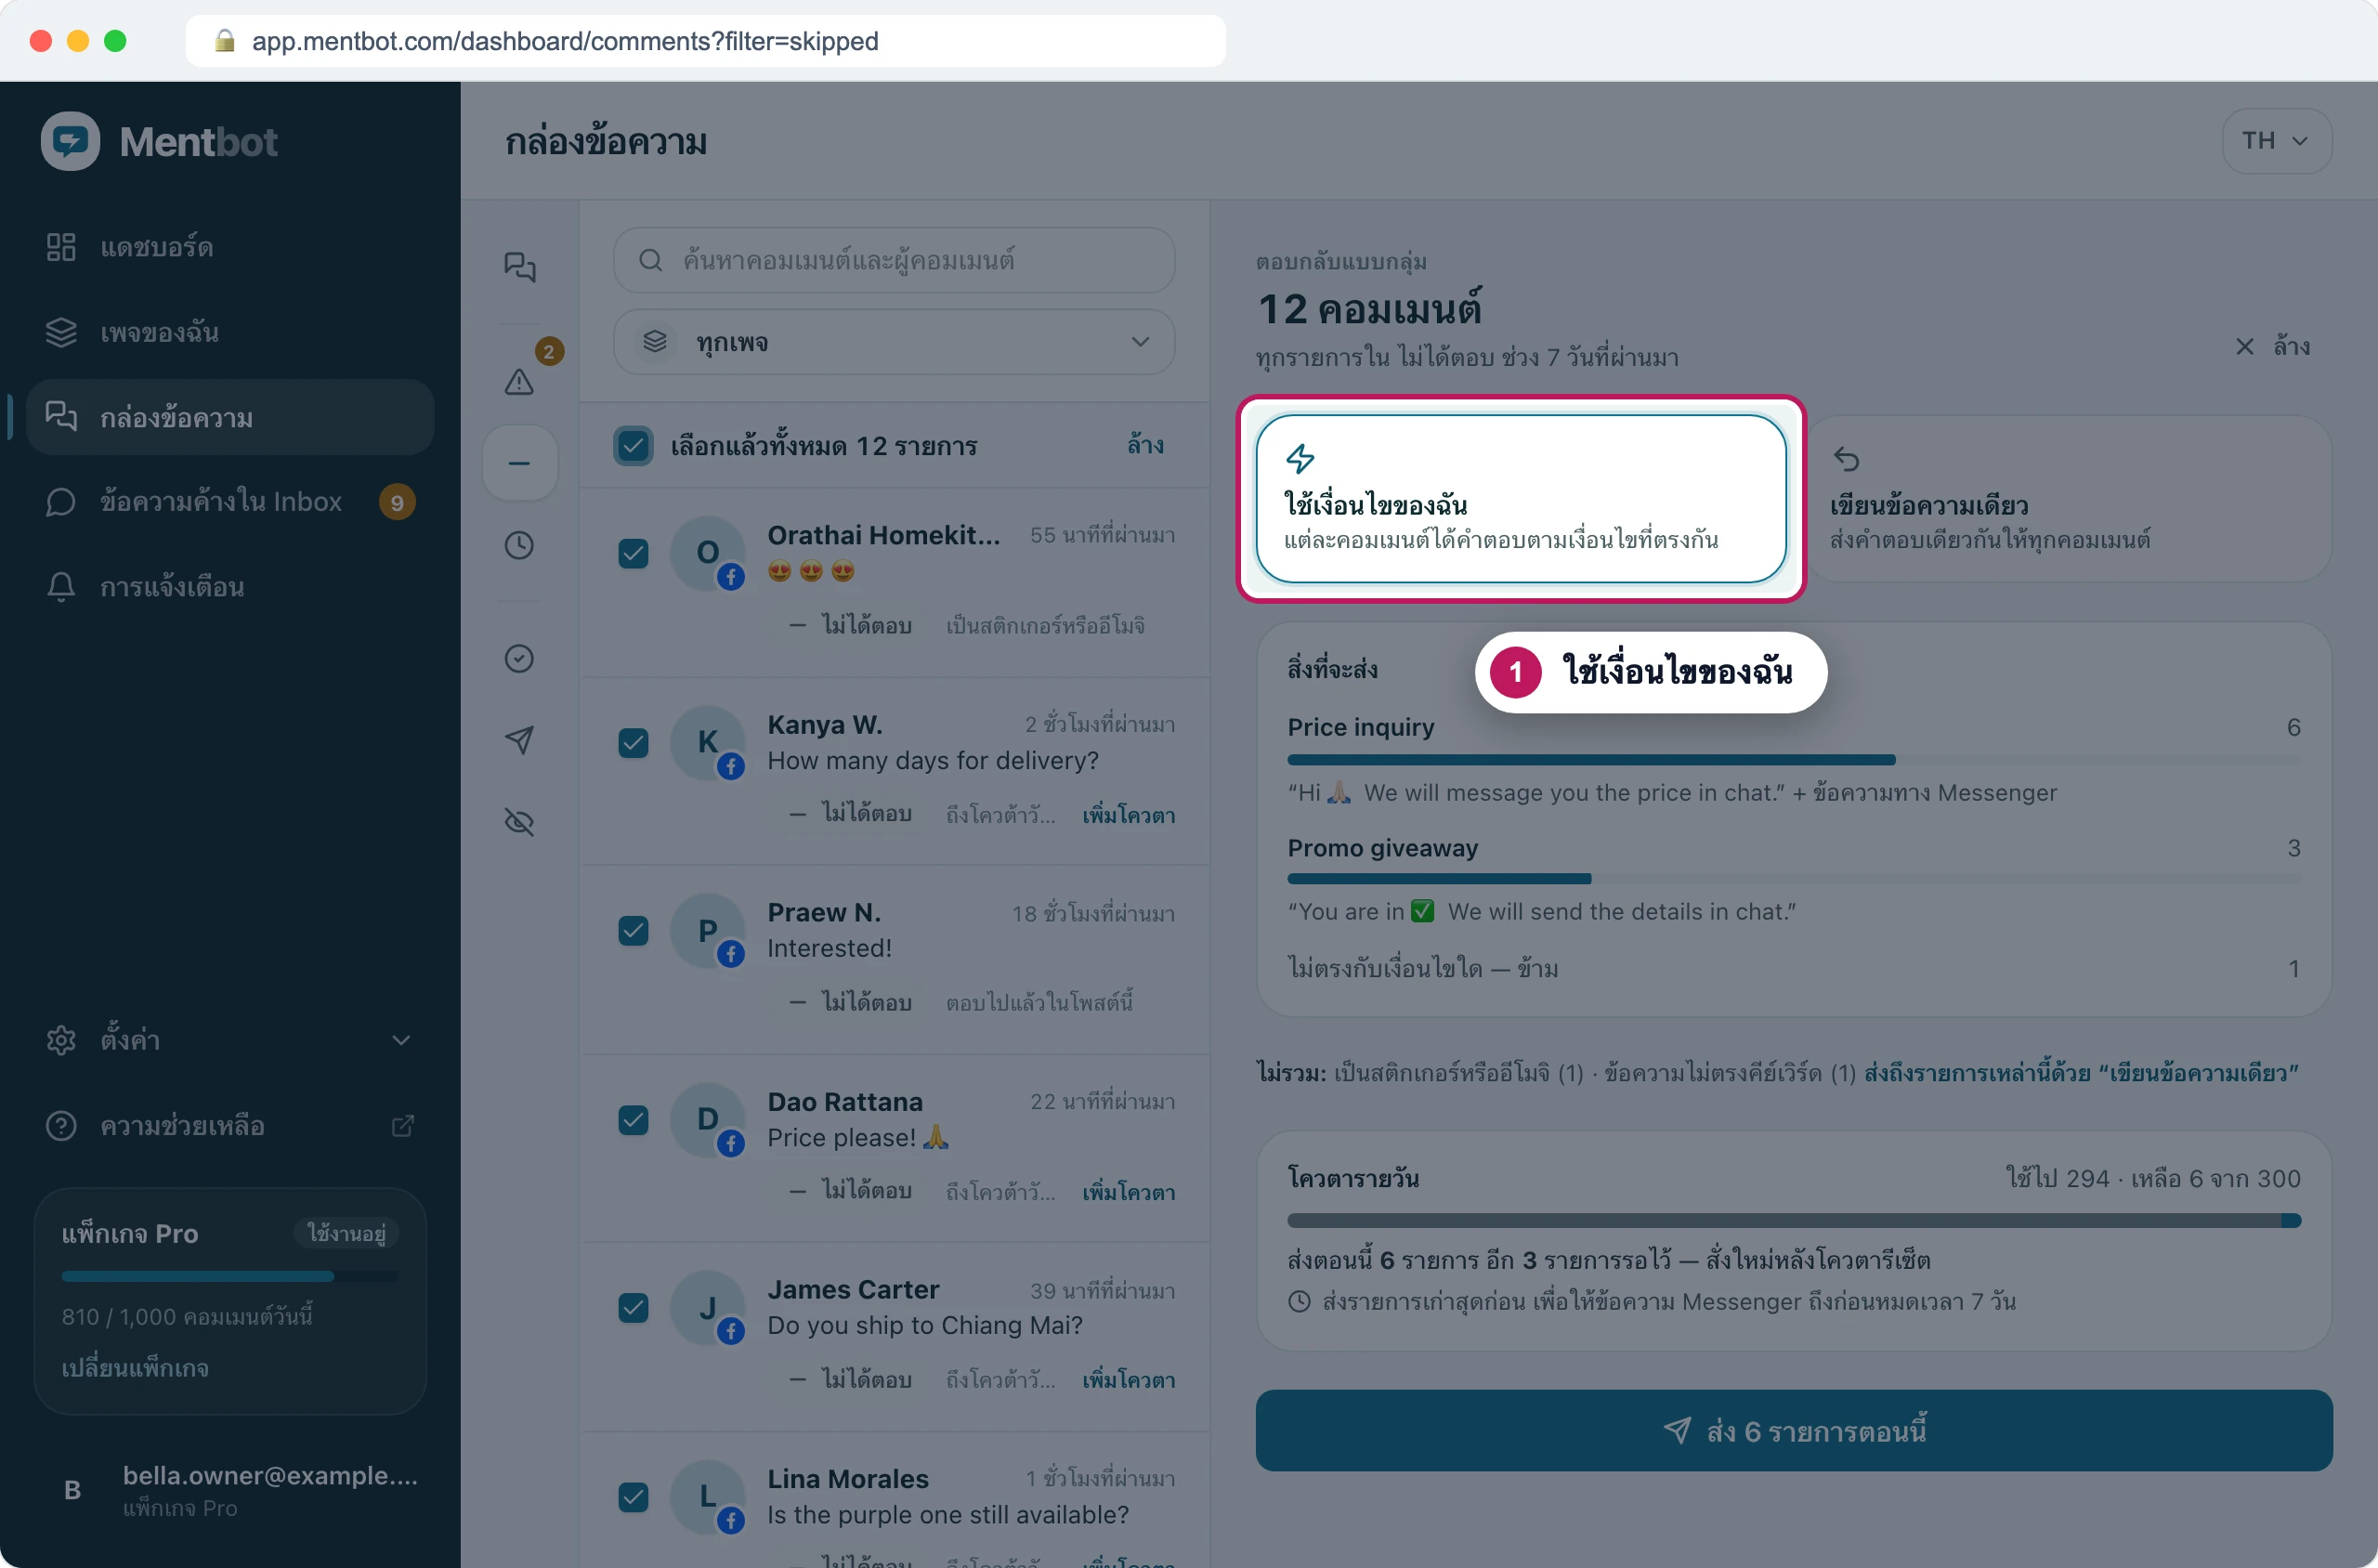Open the แดชบอร์ด sidebar item
The height and width of the screenshot is (1568, 2378).
pos(230,247)
